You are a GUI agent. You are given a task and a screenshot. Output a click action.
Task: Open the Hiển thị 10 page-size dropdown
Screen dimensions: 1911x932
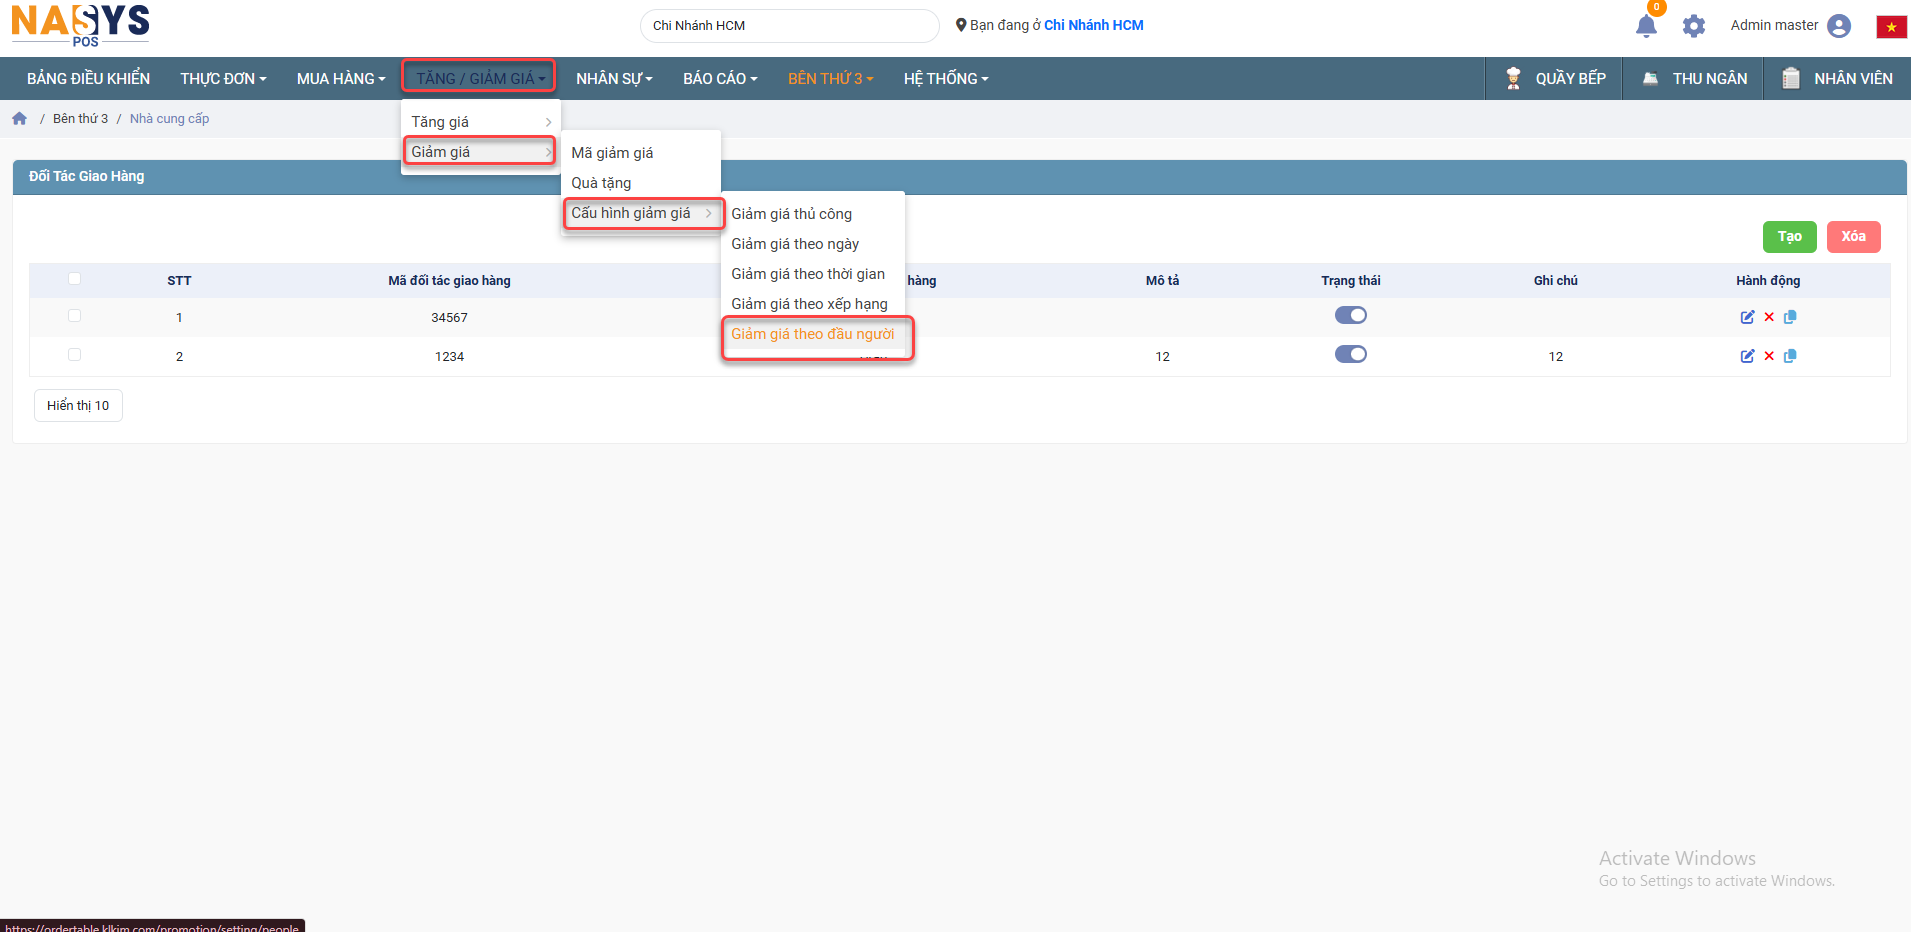pos(78,405)
